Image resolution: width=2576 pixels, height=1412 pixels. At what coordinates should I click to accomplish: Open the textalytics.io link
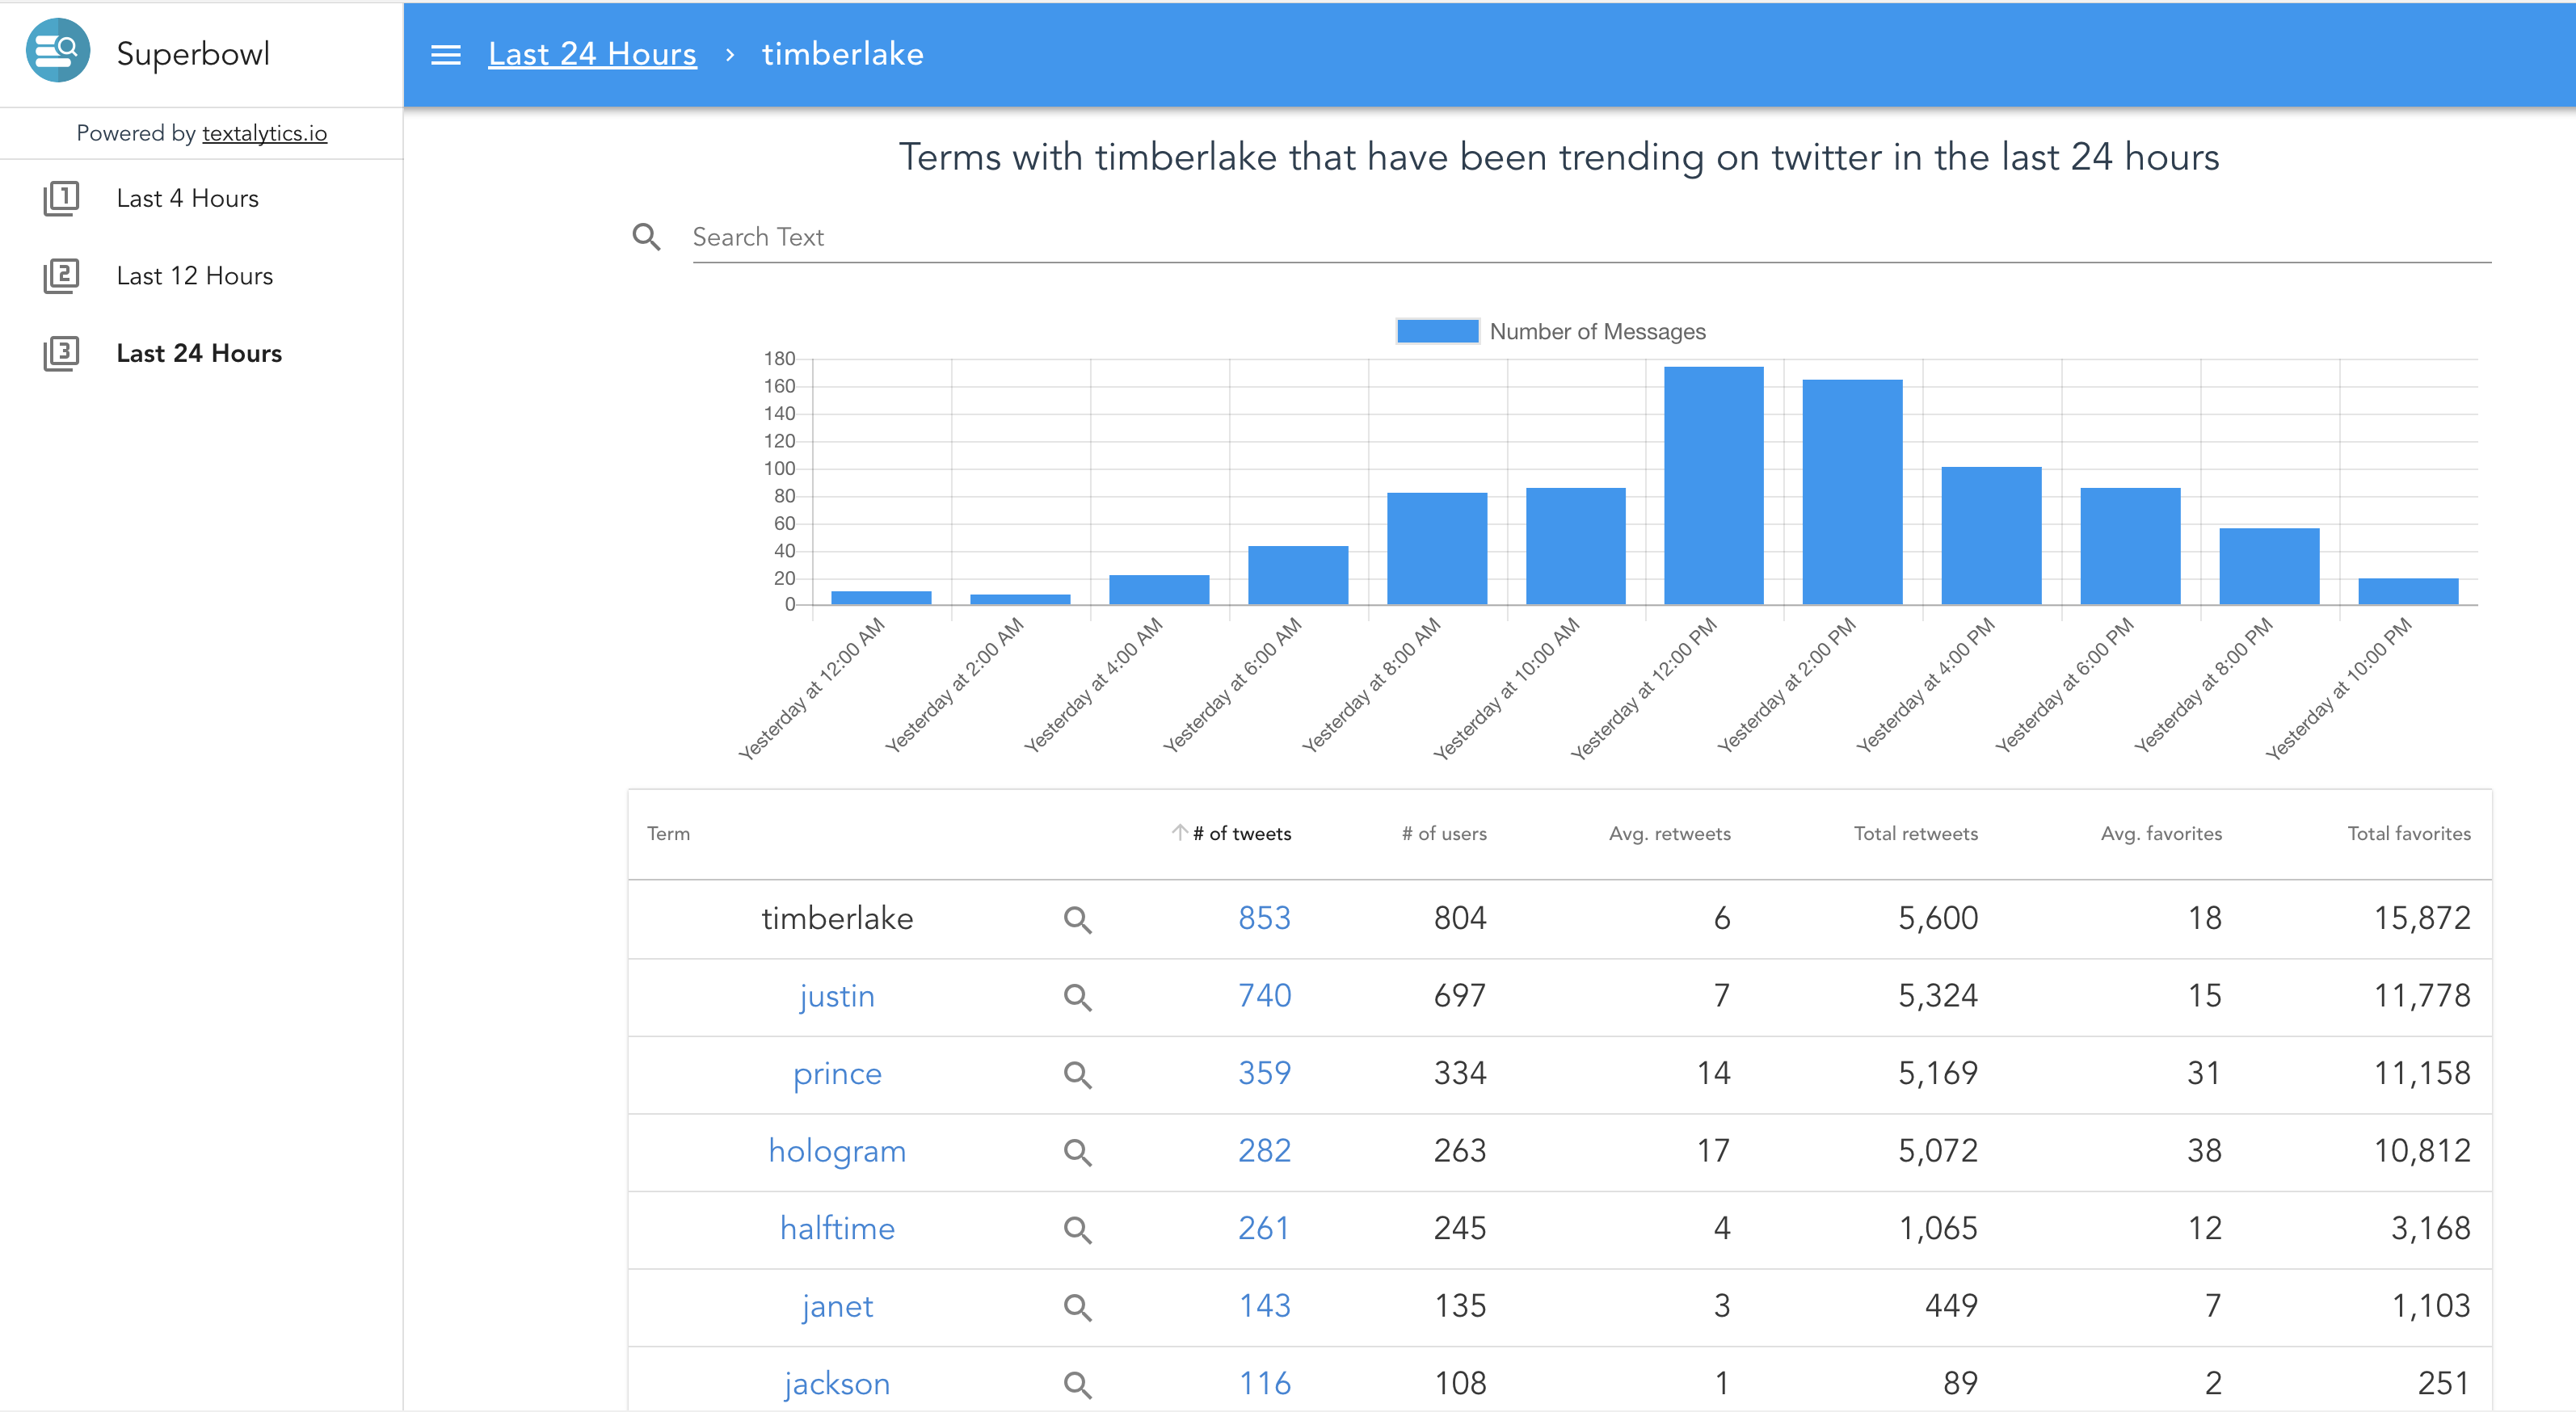point(264,132)
